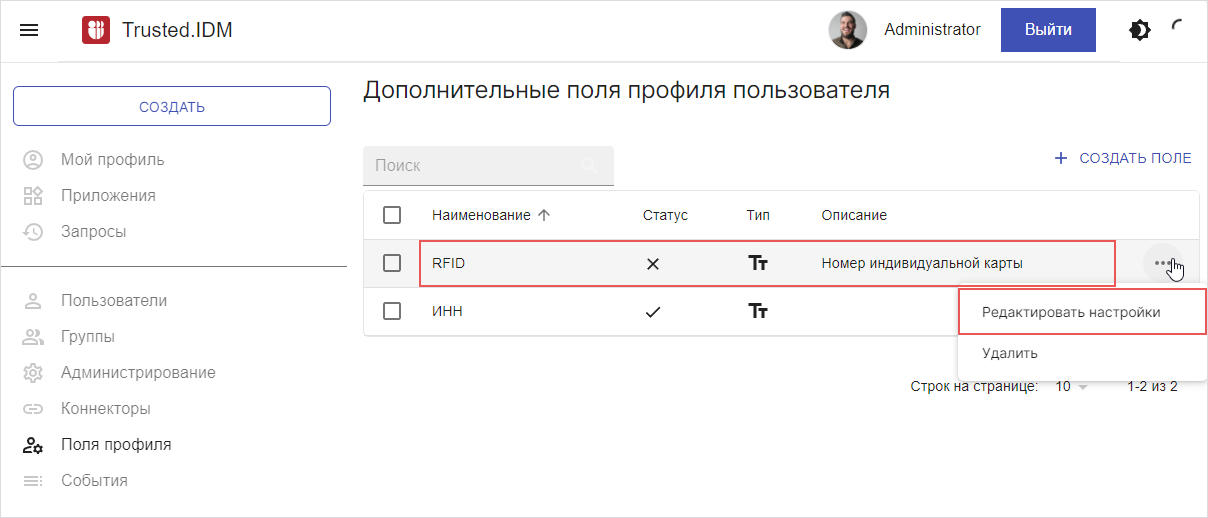Click the Приложения widgets icon

click(33, 196)
